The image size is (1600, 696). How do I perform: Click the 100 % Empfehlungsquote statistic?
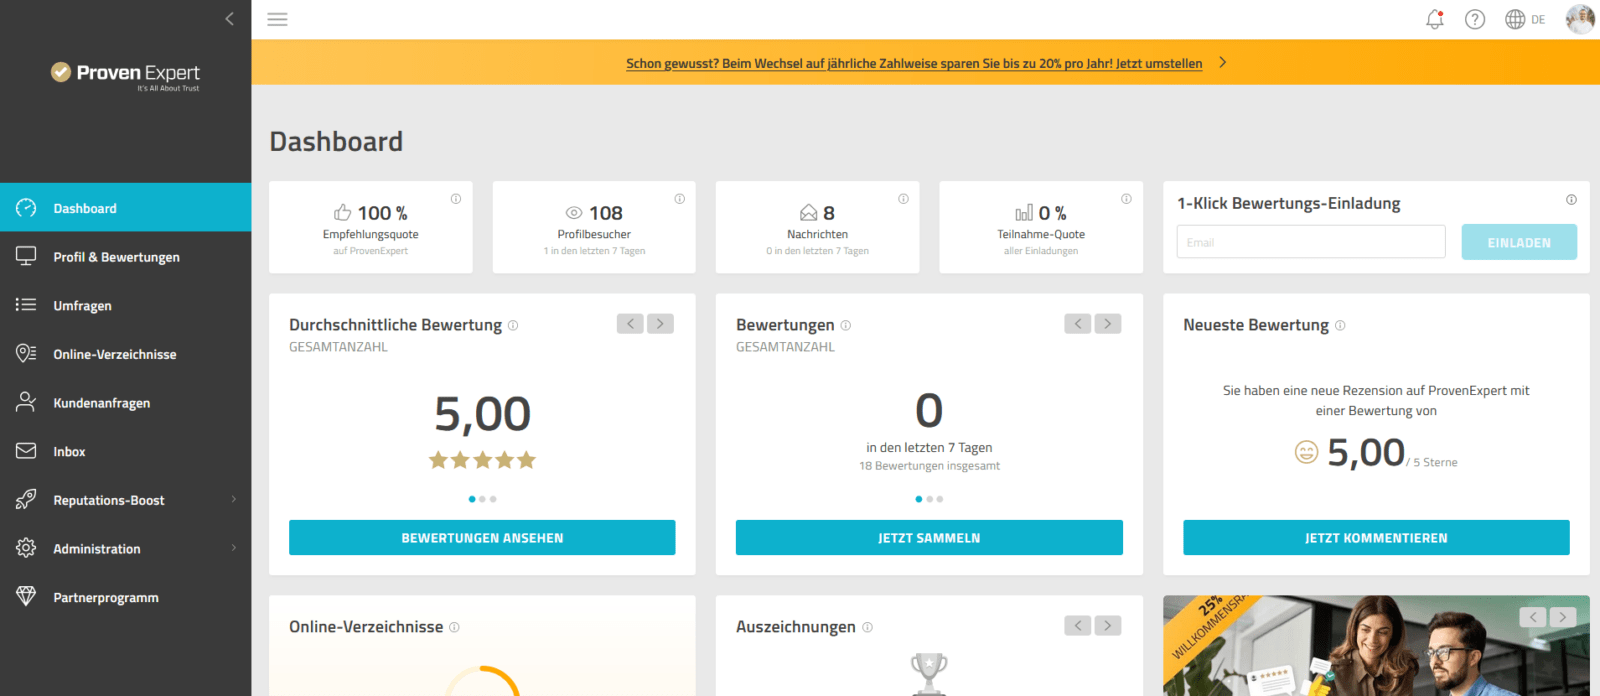(371, 213)
